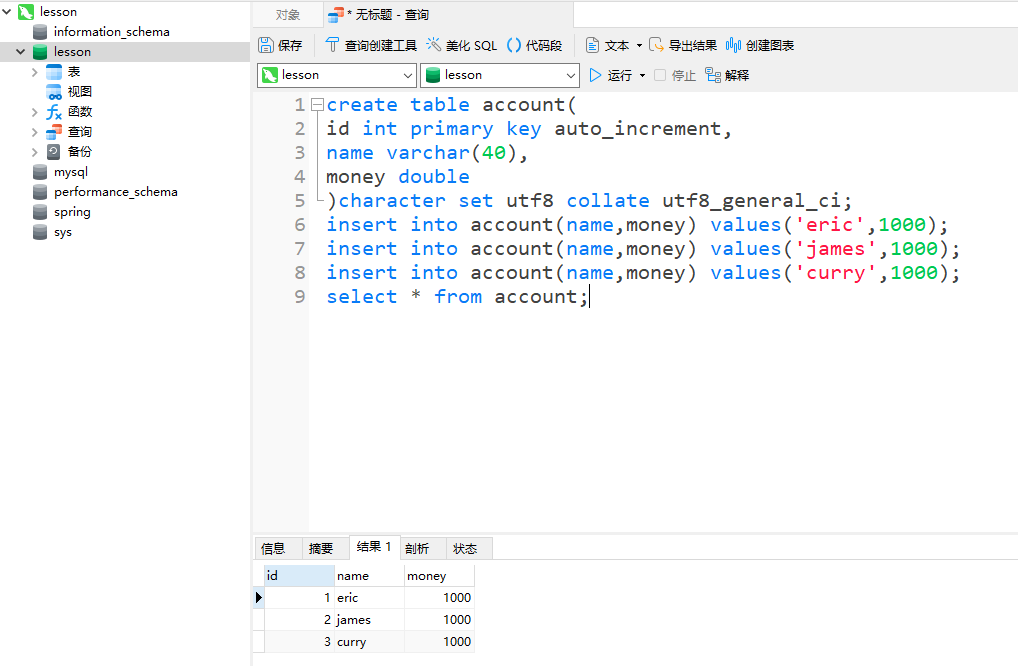Select the untitled query (无标题 - 查询) tab
The image size is (1018, 666).
click(448, 15)
